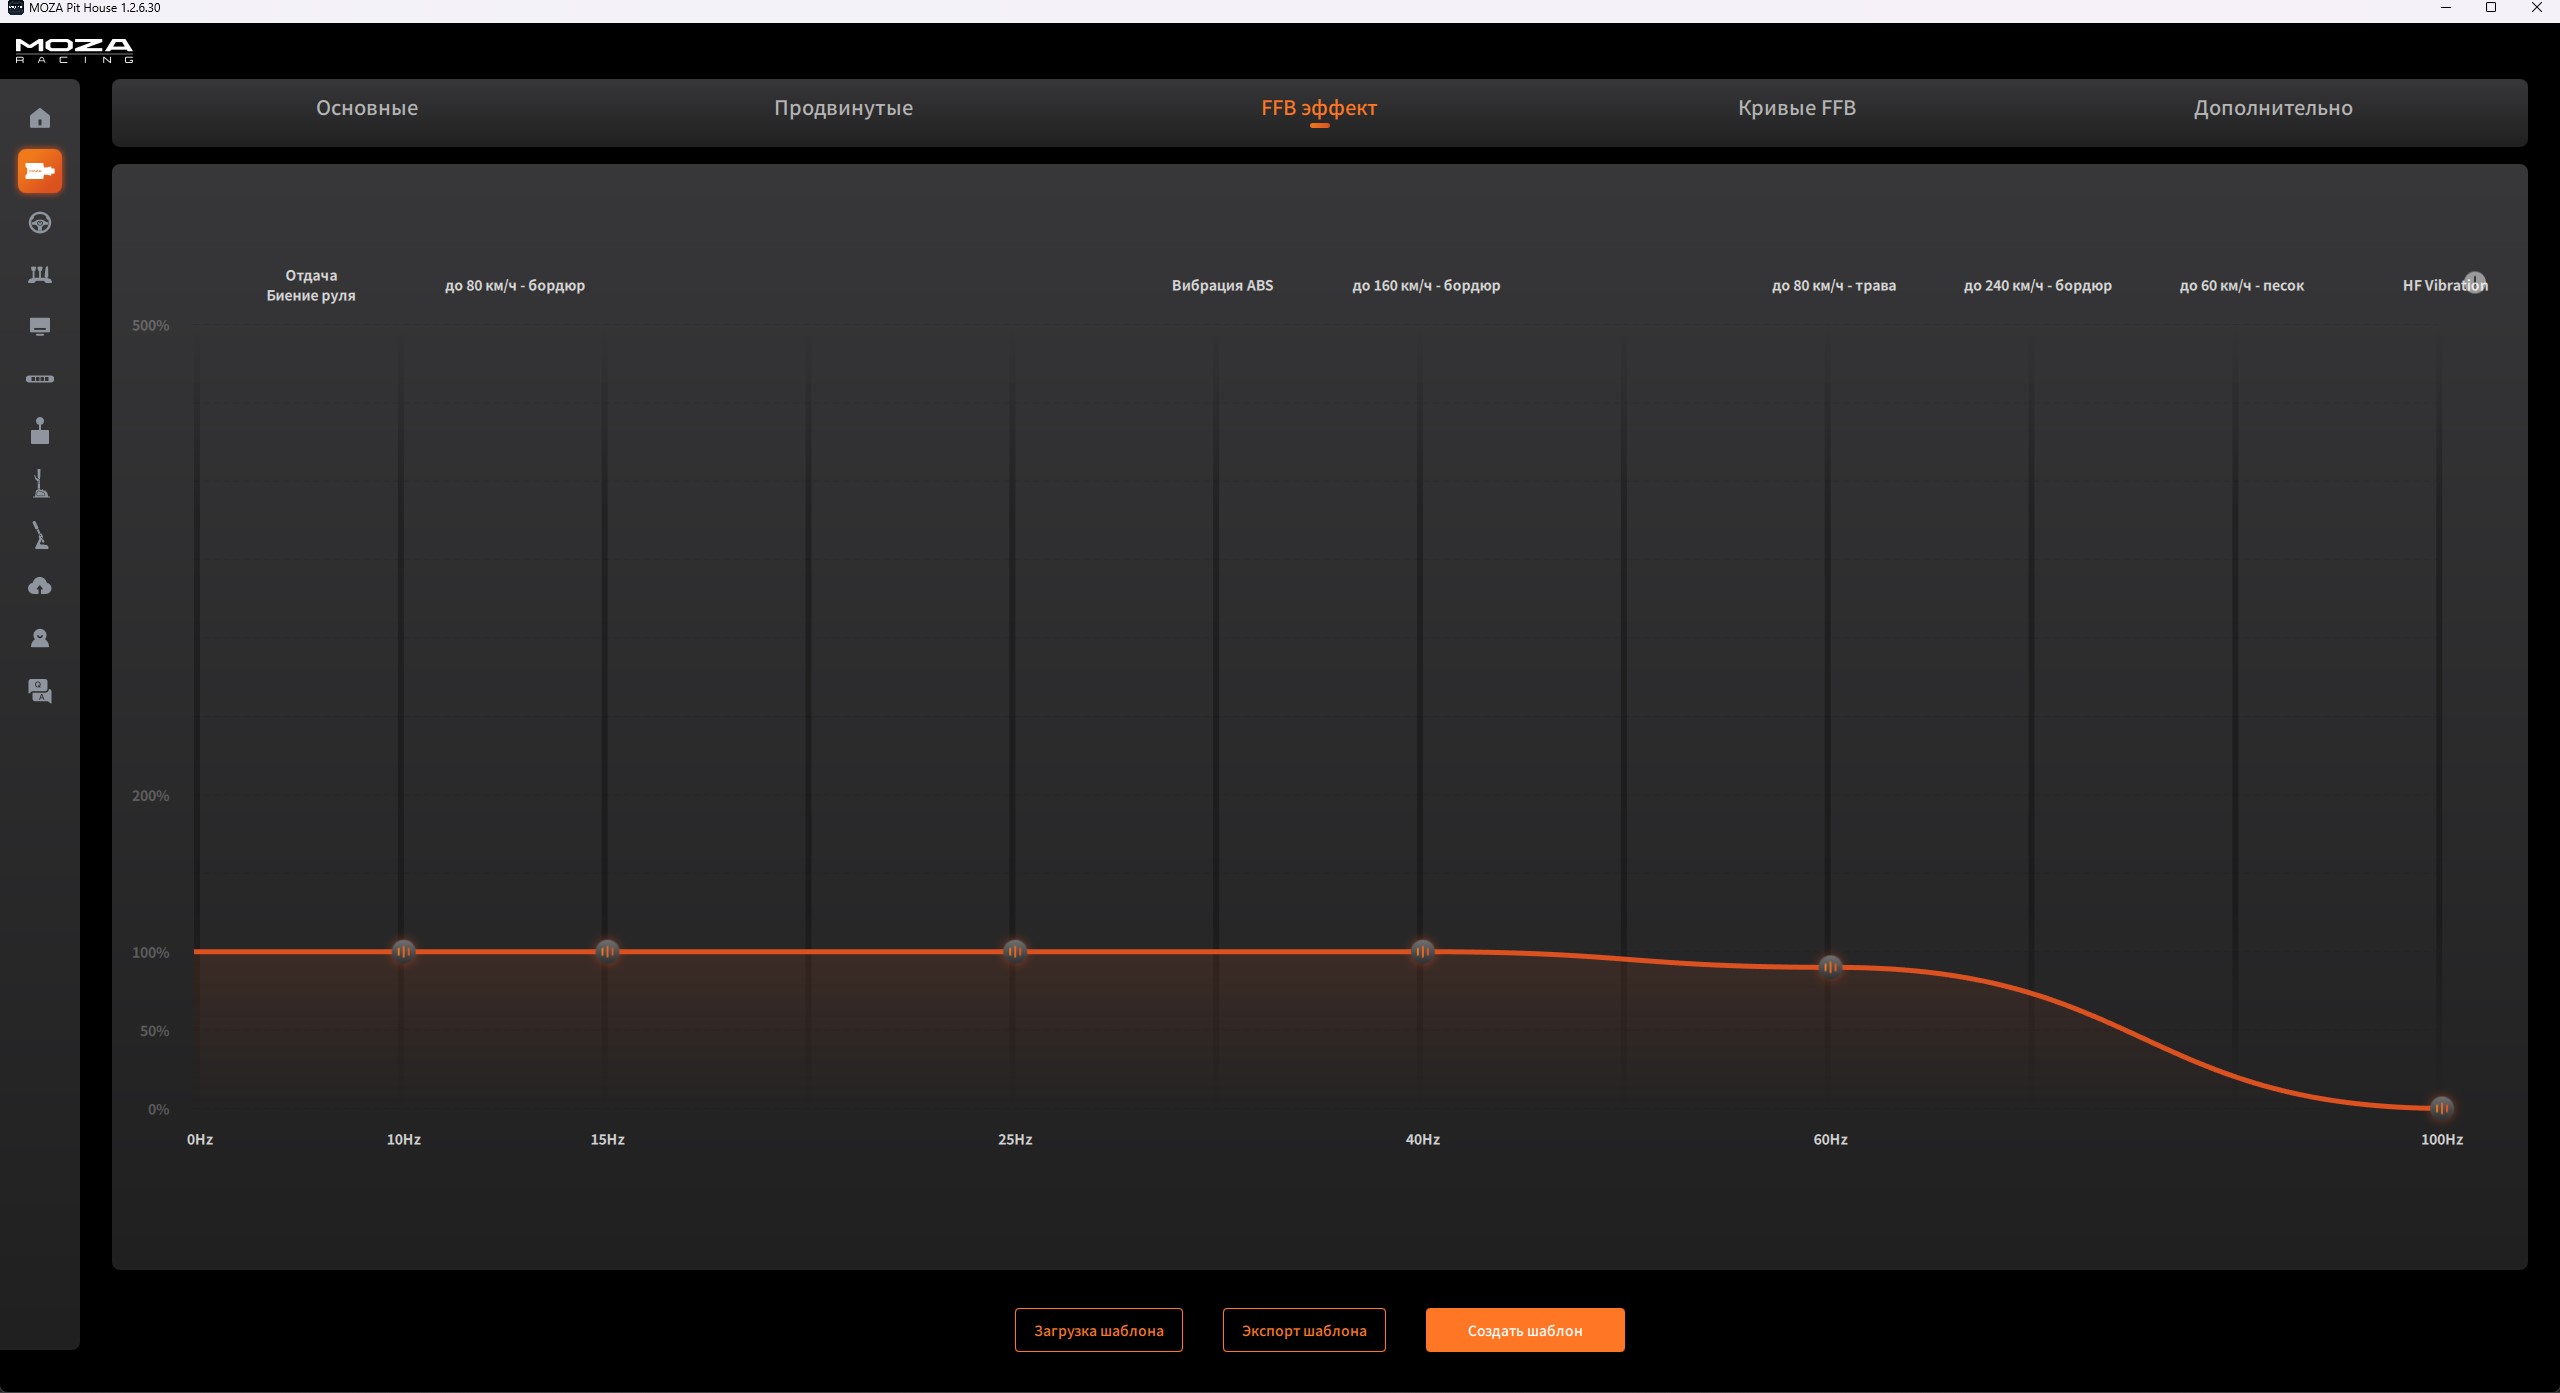Viewport: 2560px width, 1393px height.
Task: Open the sequential shifter icon
Action: [40, 483]
